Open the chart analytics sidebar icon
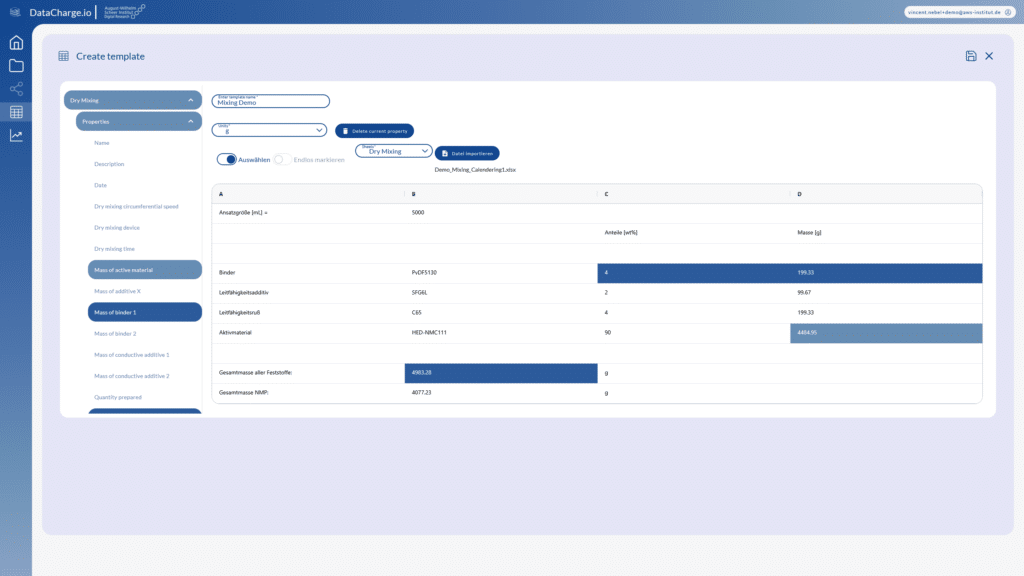Image resolution: width=1024 pixels, height=576 pixels. (16, 136)
